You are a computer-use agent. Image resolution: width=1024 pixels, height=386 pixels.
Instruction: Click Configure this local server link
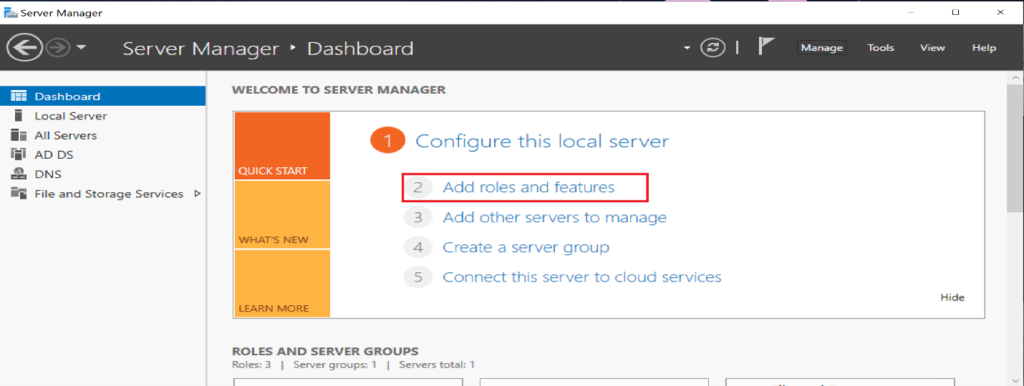pos(542,141)
